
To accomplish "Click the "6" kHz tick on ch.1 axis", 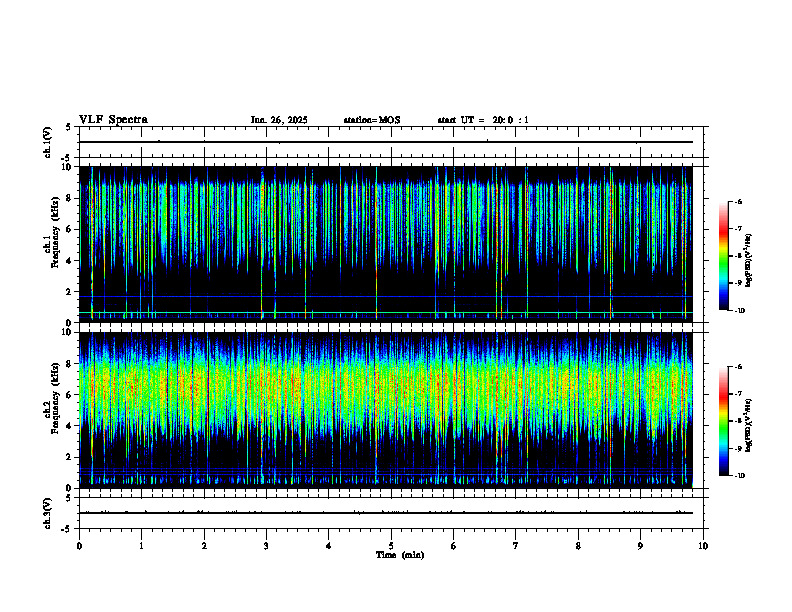I will (x=70, y=229).
